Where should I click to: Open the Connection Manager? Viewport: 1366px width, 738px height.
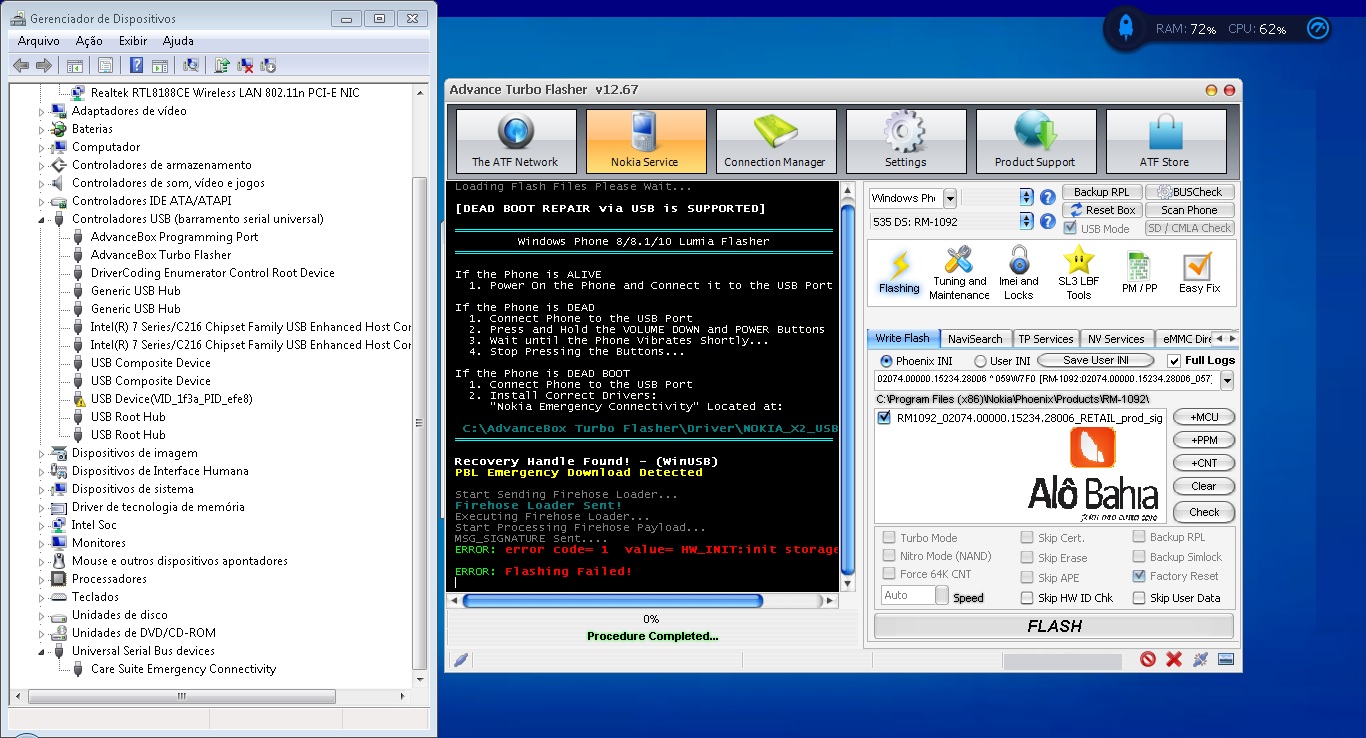coord(776,141)
